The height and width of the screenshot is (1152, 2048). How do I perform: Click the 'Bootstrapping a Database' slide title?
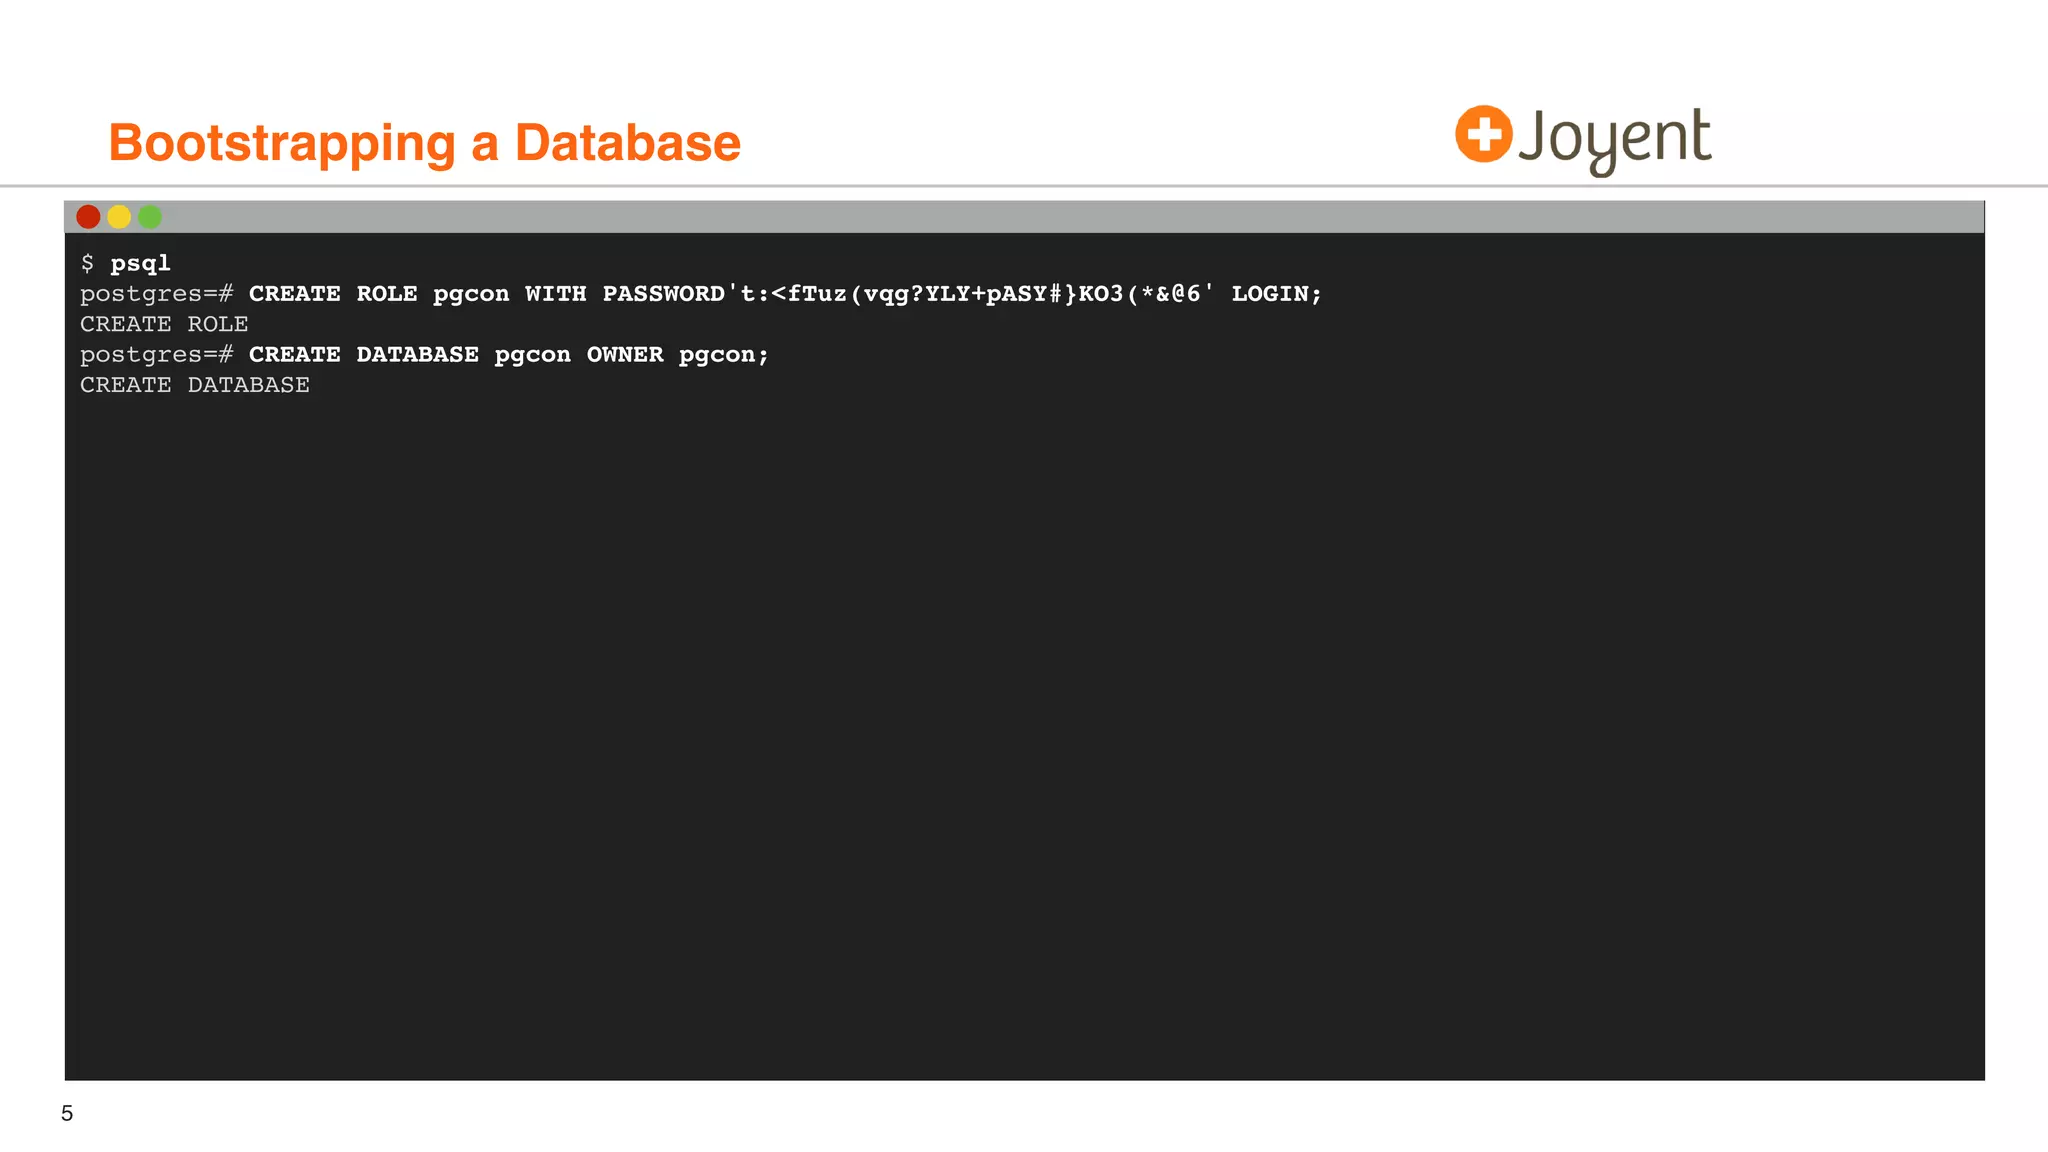(425, 143)
